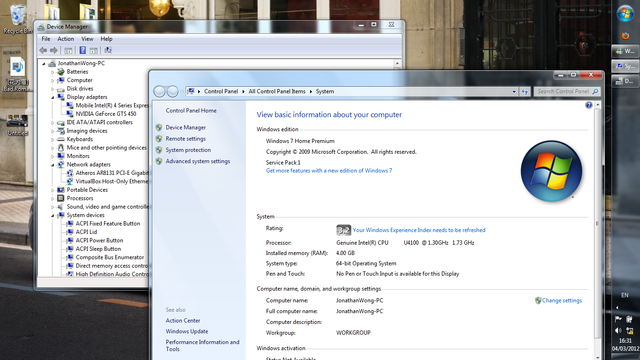Expand the Computer node in Device Manager
The height and width of the screenshot is (360, 640).
pos(53,80)
